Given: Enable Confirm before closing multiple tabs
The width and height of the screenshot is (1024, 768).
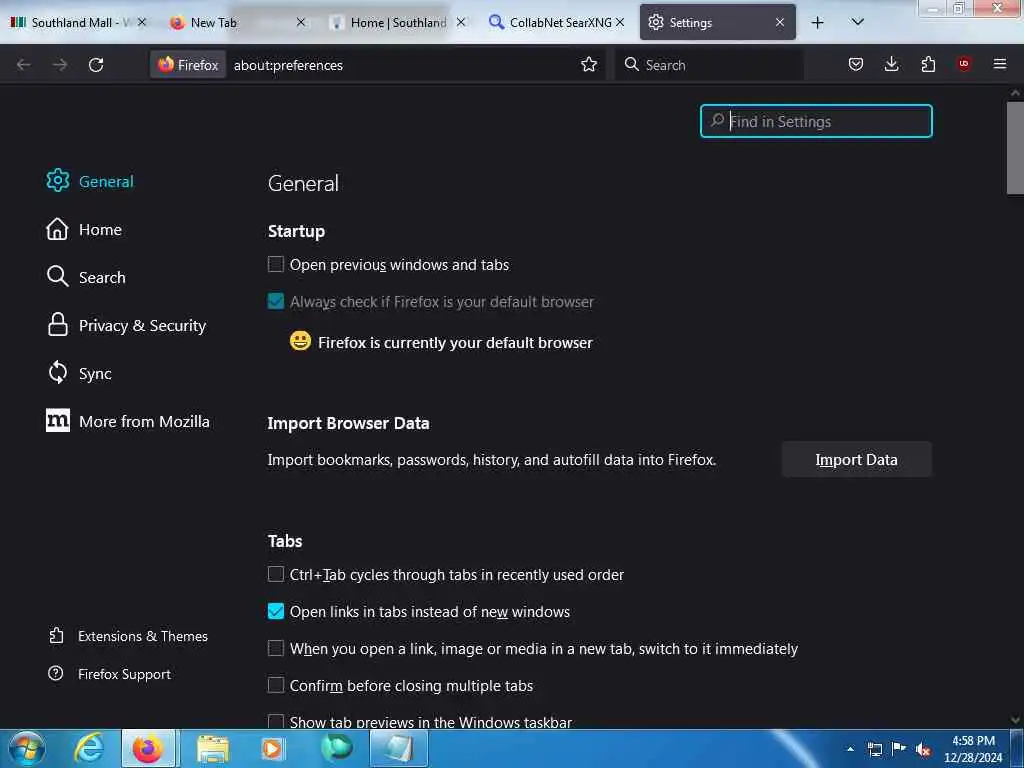Looking at the screenshot, I should click(x=276, y=685).
